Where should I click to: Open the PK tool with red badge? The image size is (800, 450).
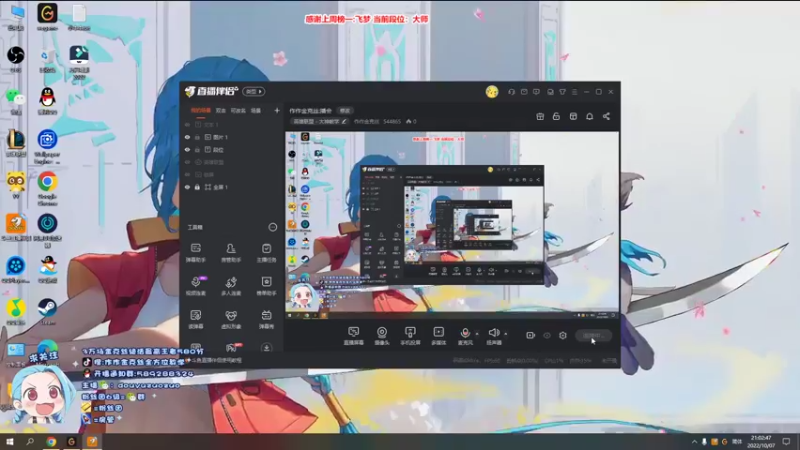point(232,347)
